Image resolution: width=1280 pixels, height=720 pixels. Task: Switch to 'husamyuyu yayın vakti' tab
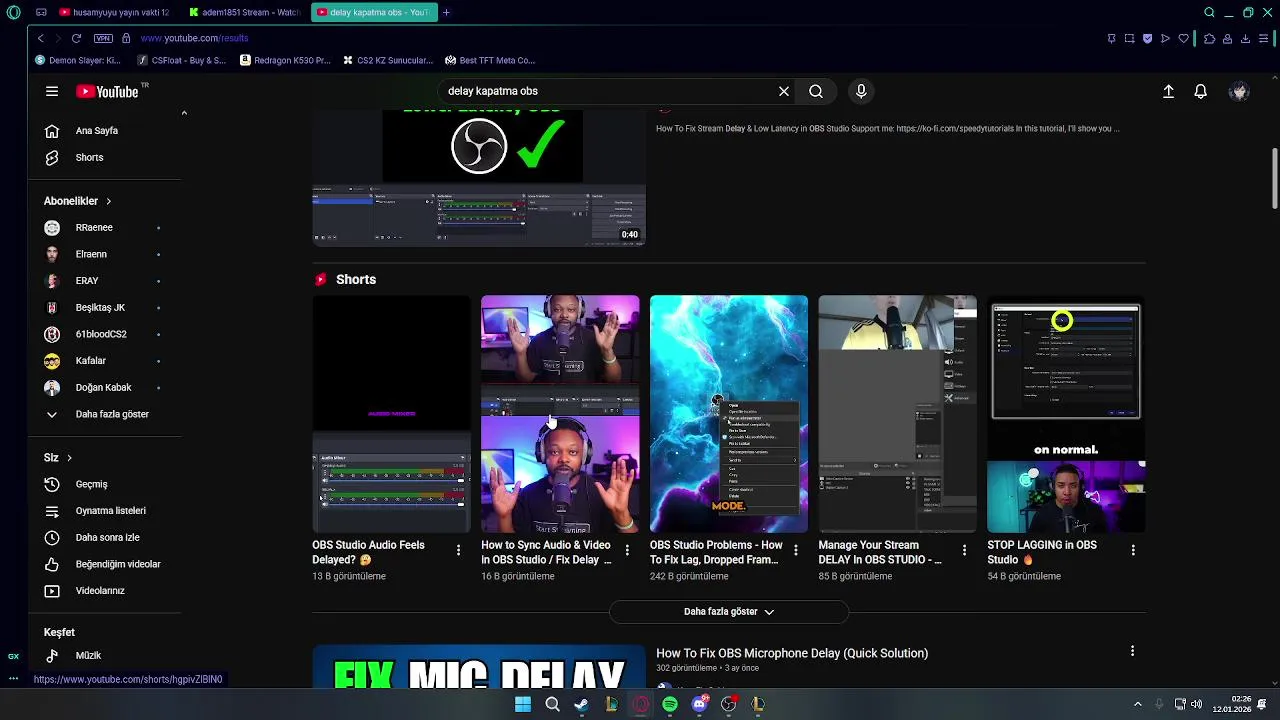[x=114, y=12]
